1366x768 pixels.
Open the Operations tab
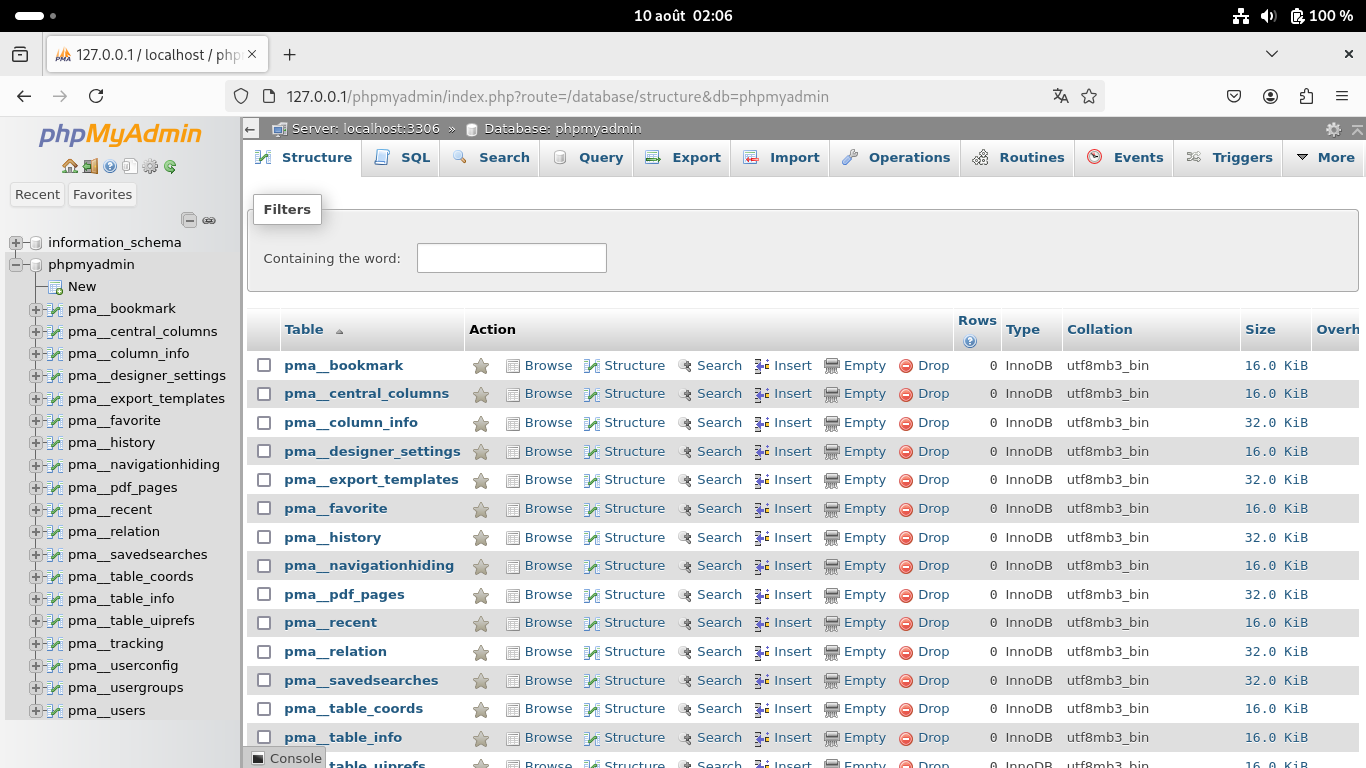(x=895, y=157)
